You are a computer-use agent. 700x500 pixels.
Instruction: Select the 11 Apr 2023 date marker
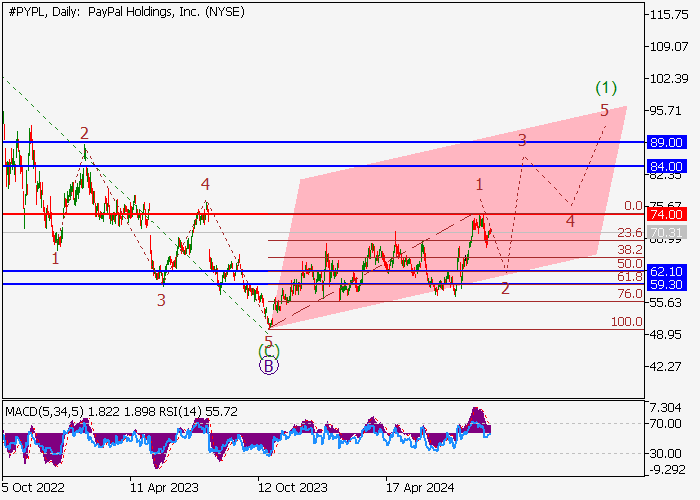click(x=162, y=487)
